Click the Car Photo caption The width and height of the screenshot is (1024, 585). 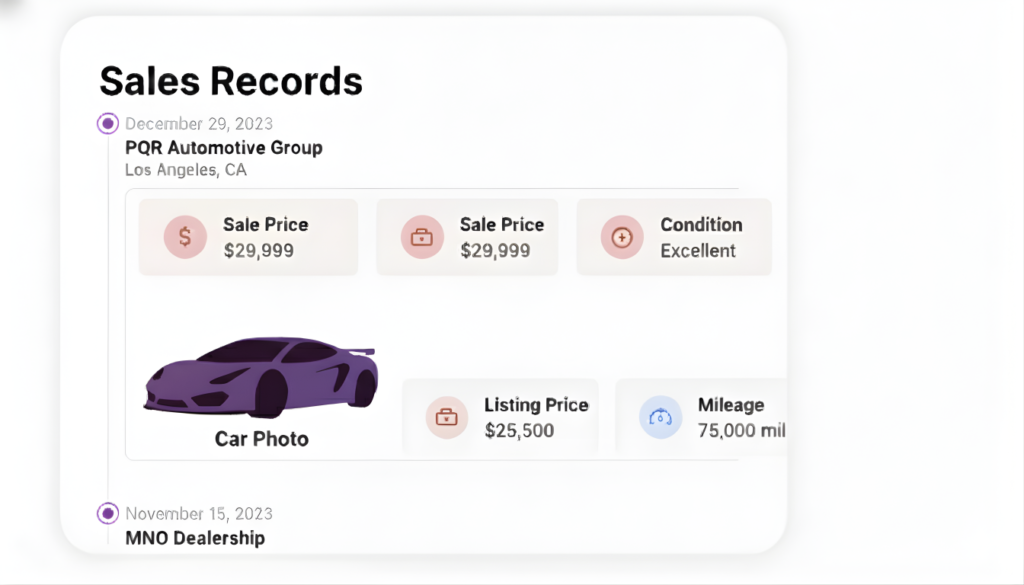[262, 439]
